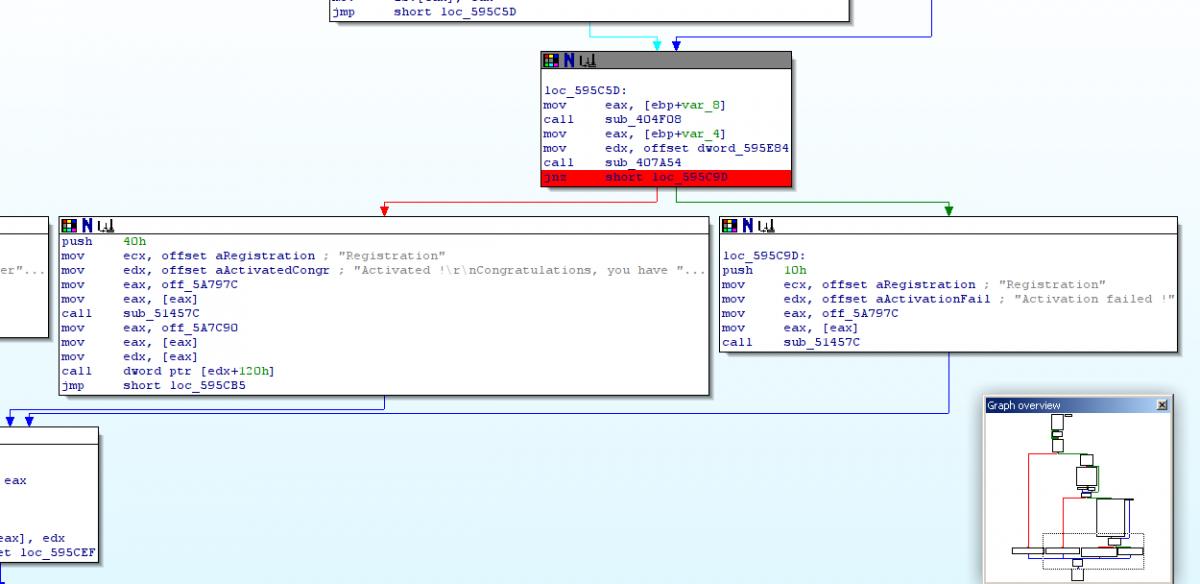The width and height of the screenshot is (1200, 584).
Task: Click mov eax, [ebp+var_4] instruction
Action: tap(634, 134)
